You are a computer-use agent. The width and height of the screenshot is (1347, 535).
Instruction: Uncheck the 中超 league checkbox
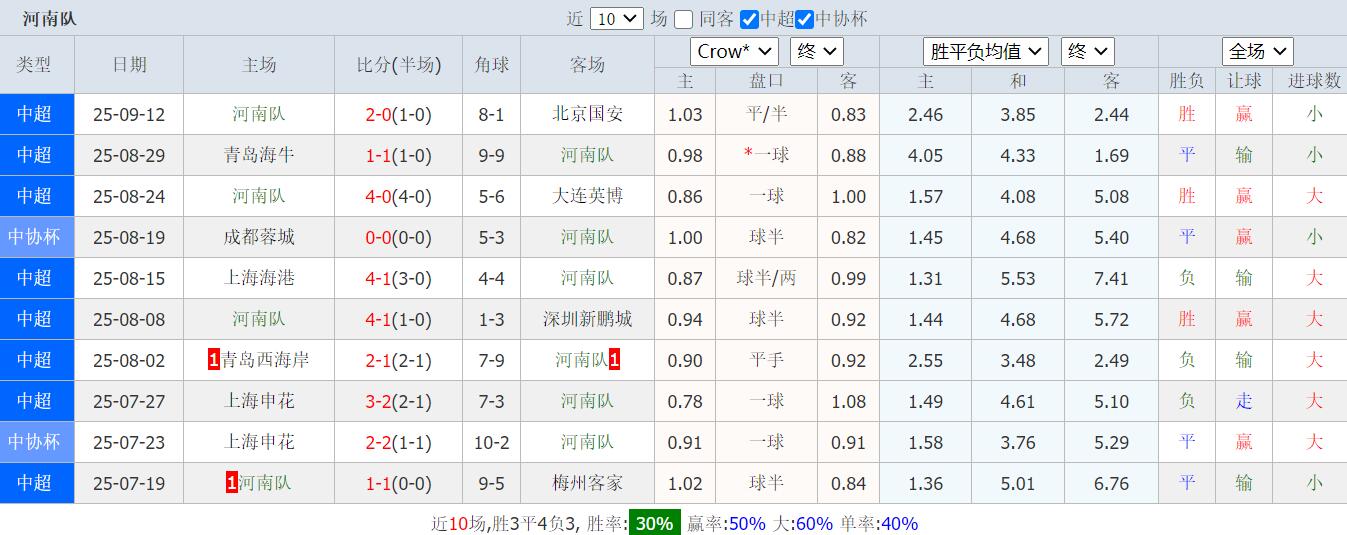pyautogui.click(x=749, y=19)
